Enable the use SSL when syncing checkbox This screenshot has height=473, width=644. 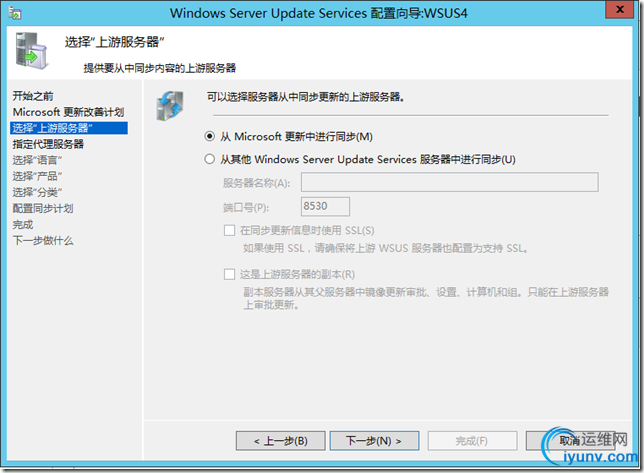[230, 230]
